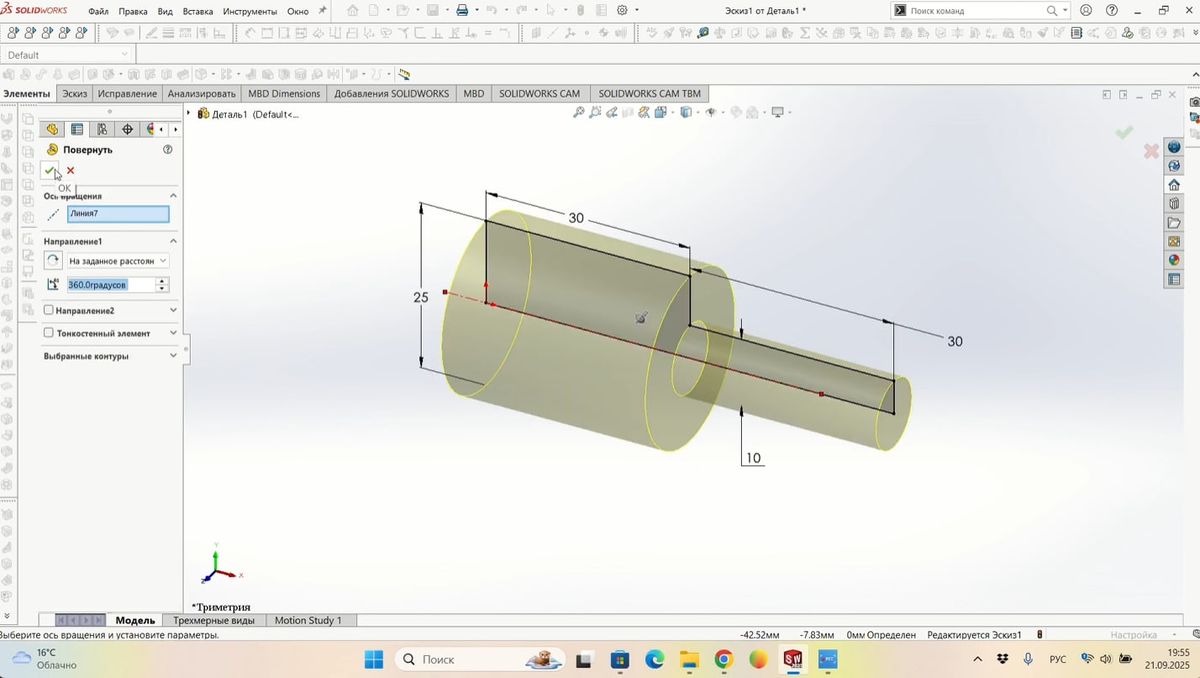Open the Appearances color ball in right task pane
1200x678 pixels.
[x=1174, y=260]
